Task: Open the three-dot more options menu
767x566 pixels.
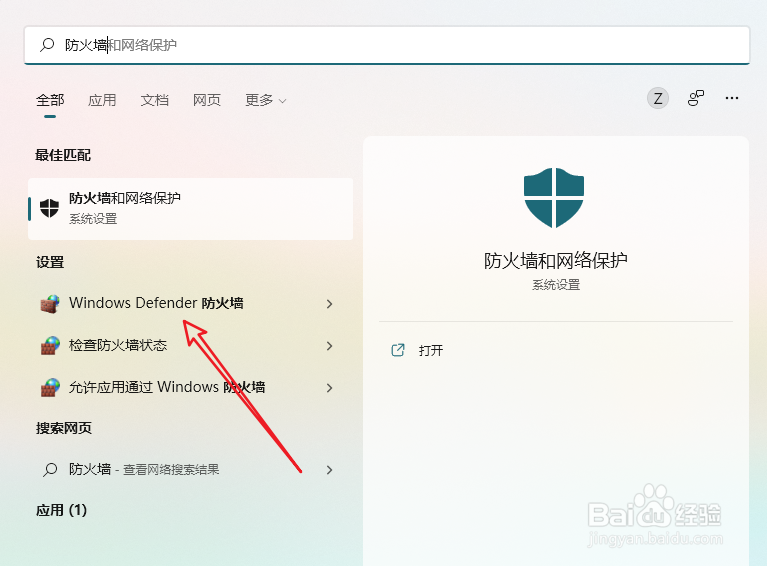Action: click(732, 98)
